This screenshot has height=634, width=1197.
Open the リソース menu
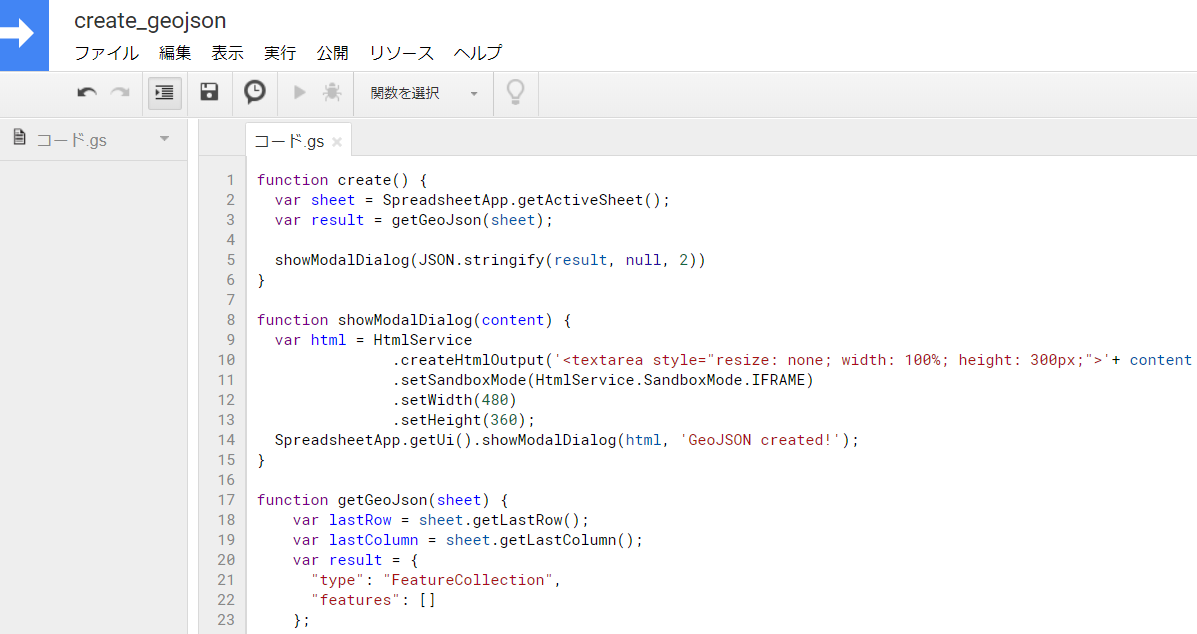401,53
